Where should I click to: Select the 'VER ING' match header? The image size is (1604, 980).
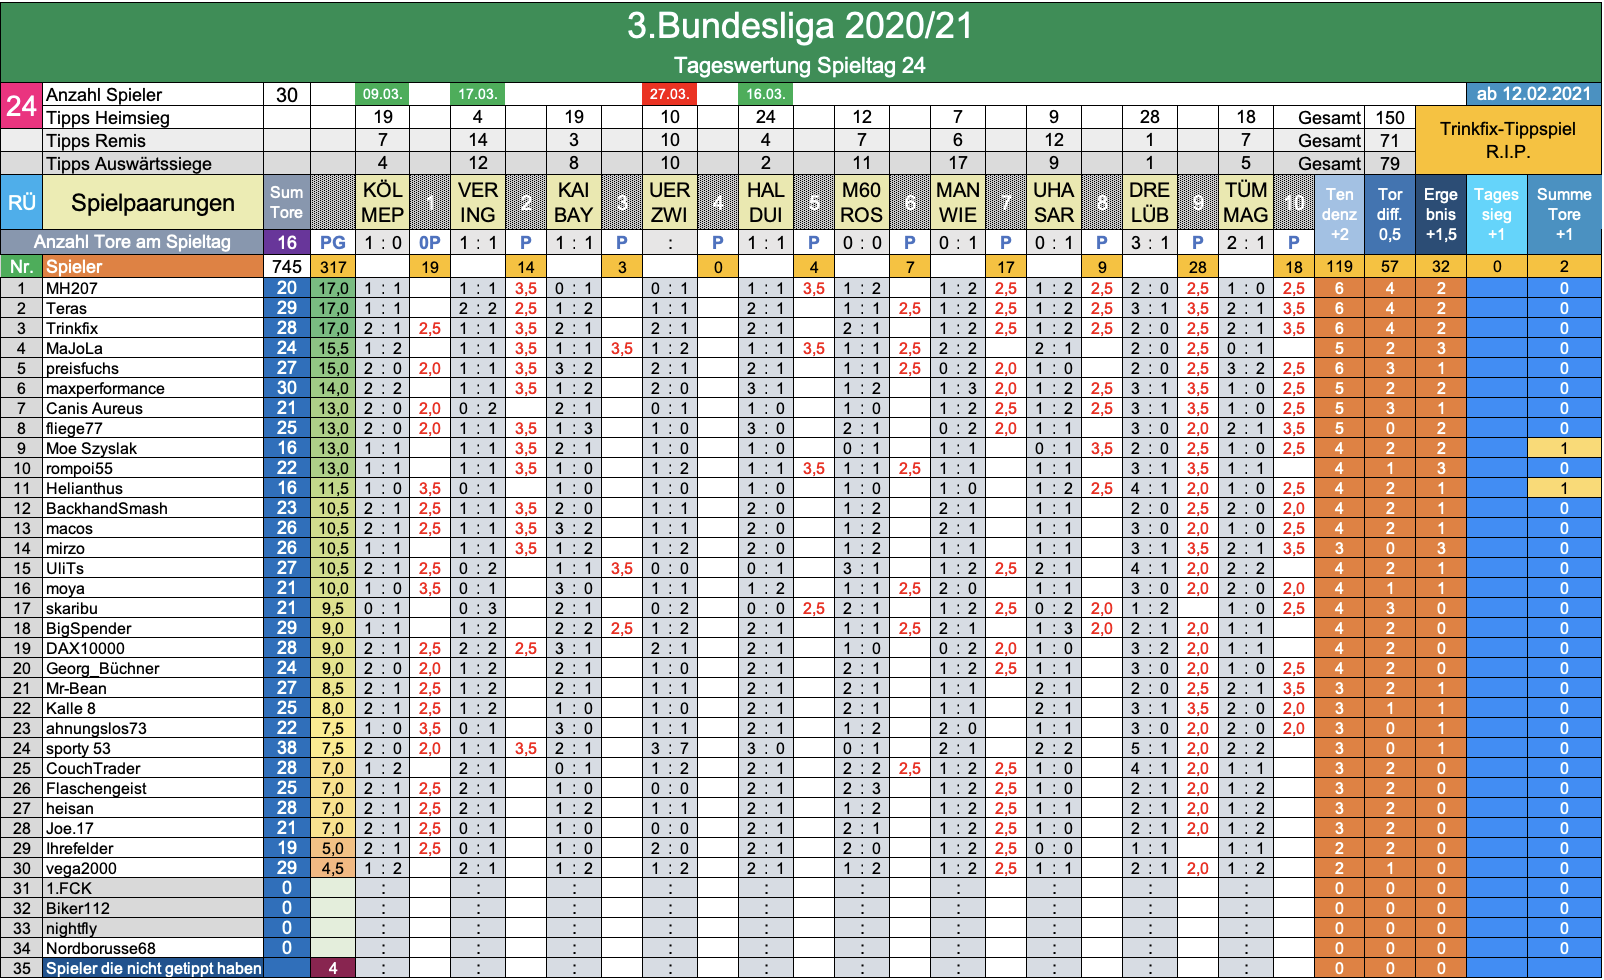point(478,203)
